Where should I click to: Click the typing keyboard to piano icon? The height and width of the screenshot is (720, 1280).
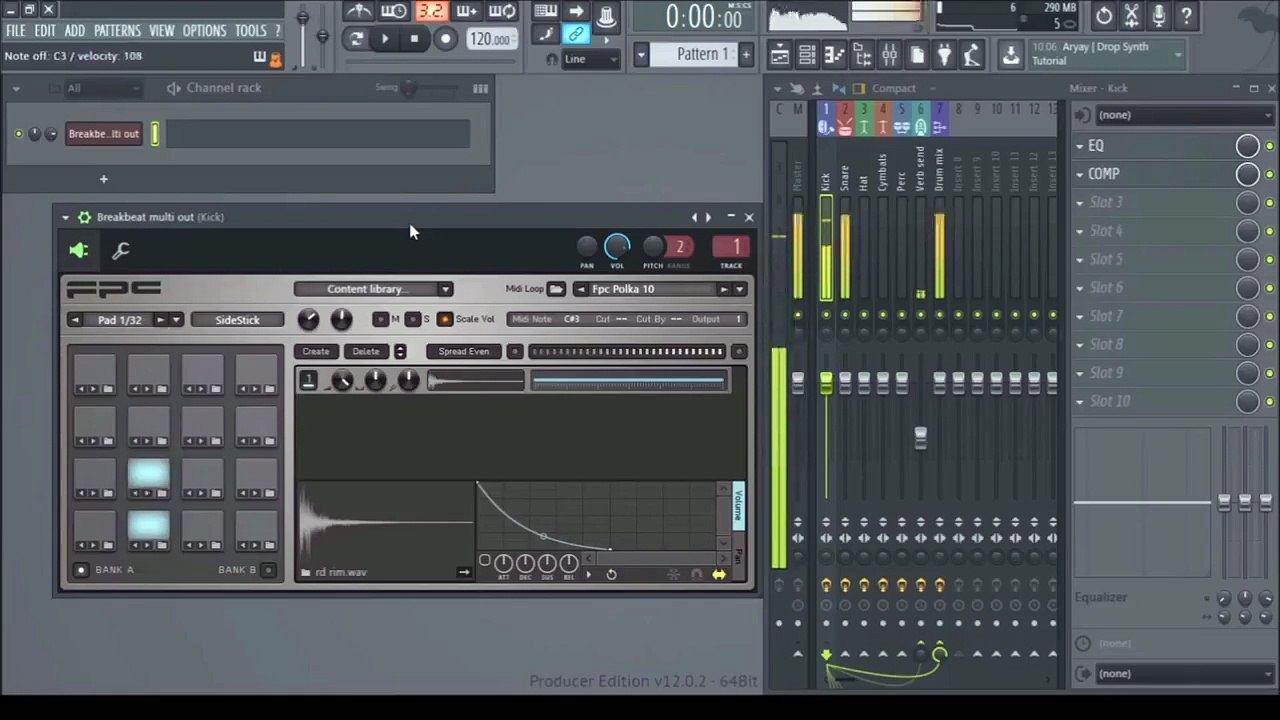(545, 11)
